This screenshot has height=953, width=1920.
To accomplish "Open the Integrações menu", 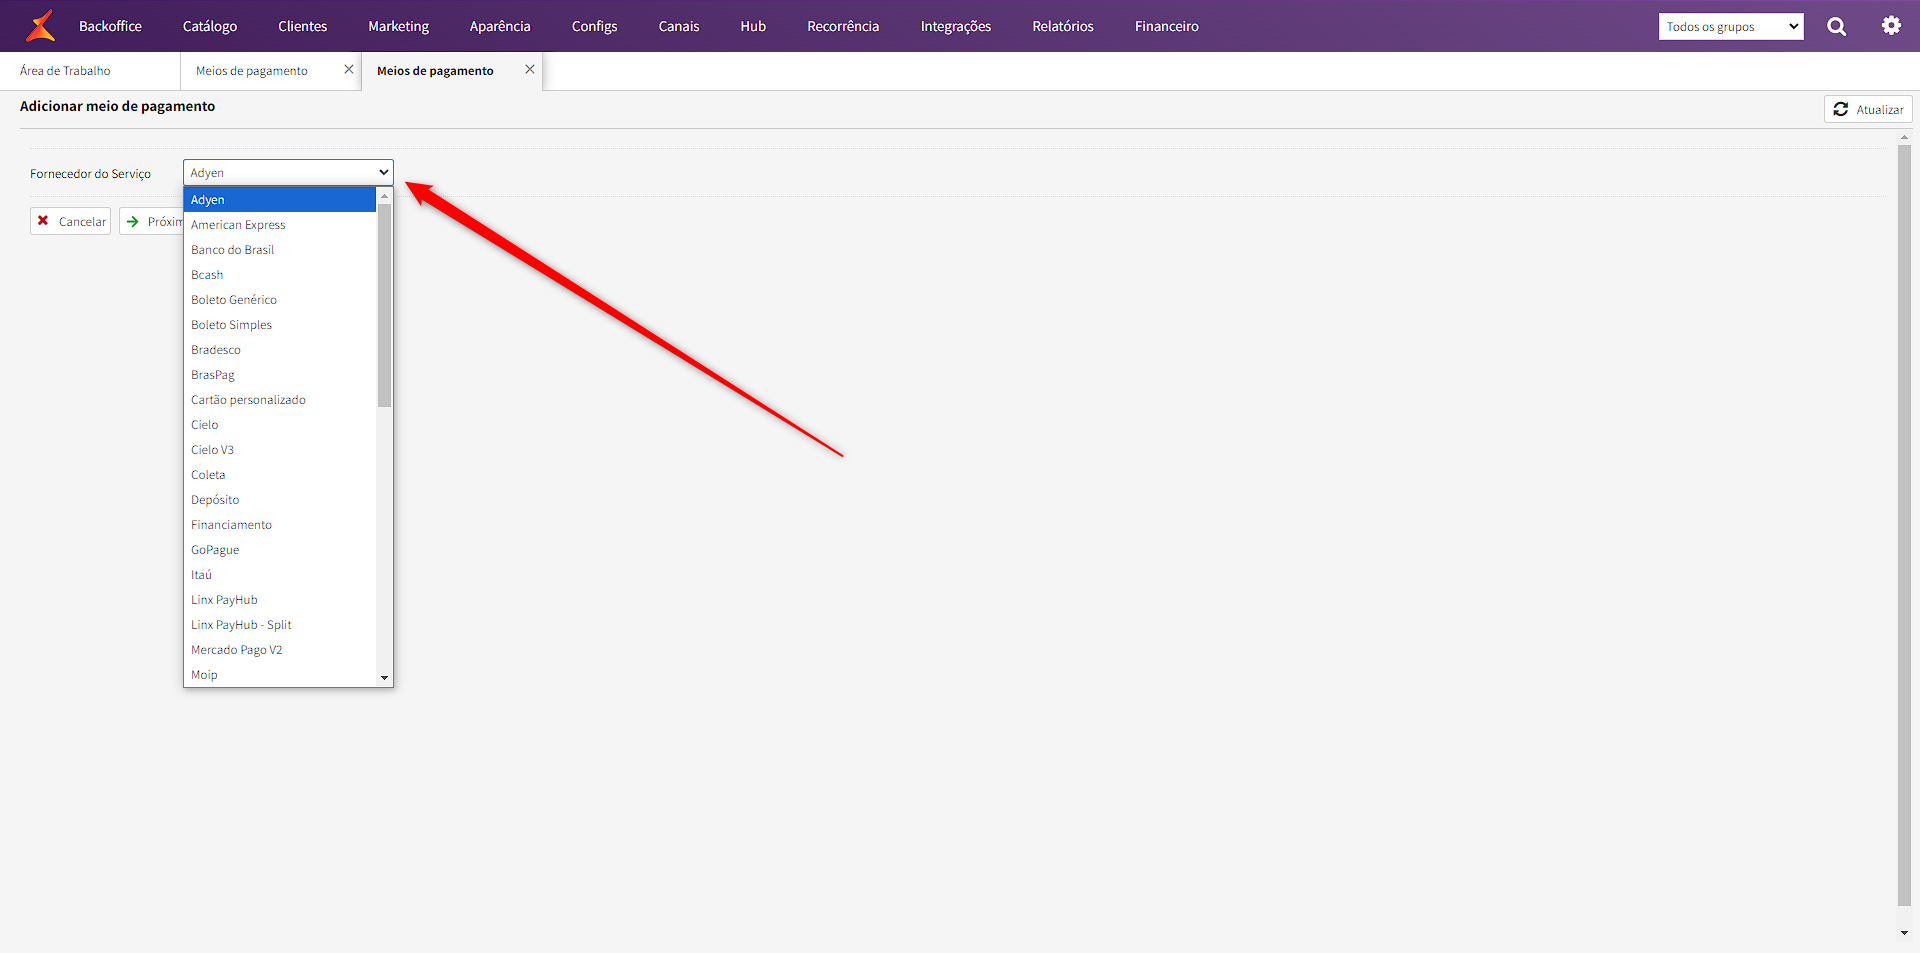I will click(956, 26).
